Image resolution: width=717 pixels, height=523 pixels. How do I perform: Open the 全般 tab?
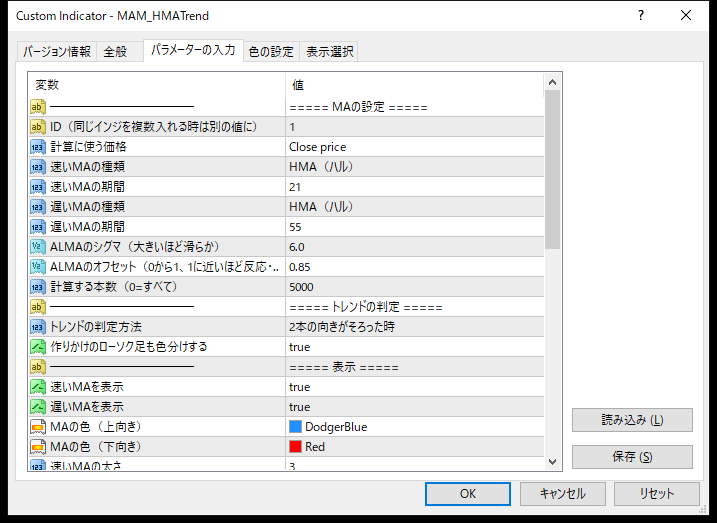click(120, 51)
